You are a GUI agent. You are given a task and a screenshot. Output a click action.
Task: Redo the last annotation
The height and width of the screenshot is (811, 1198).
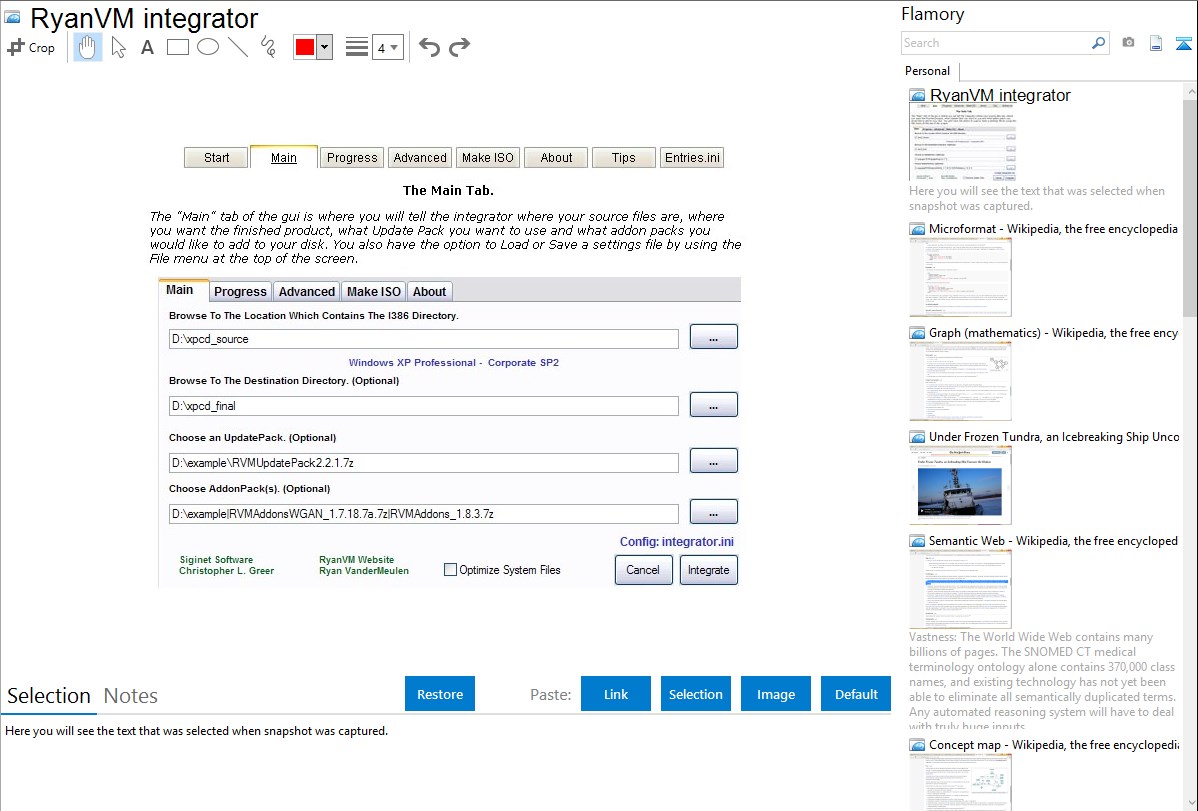click(x=459, y=47)
